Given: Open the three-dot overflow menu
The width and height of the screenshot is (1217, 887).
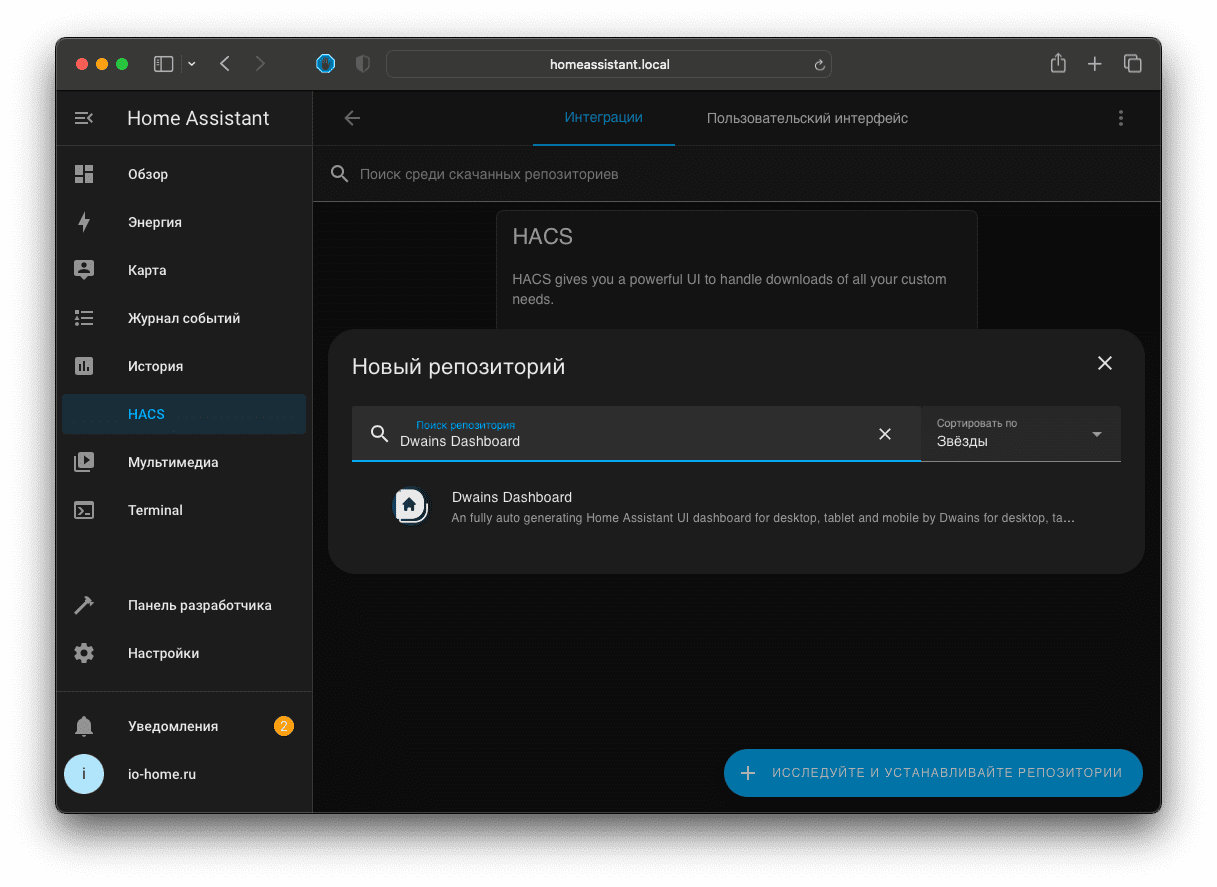Looking at the screenshot, I should [1120, 118].
